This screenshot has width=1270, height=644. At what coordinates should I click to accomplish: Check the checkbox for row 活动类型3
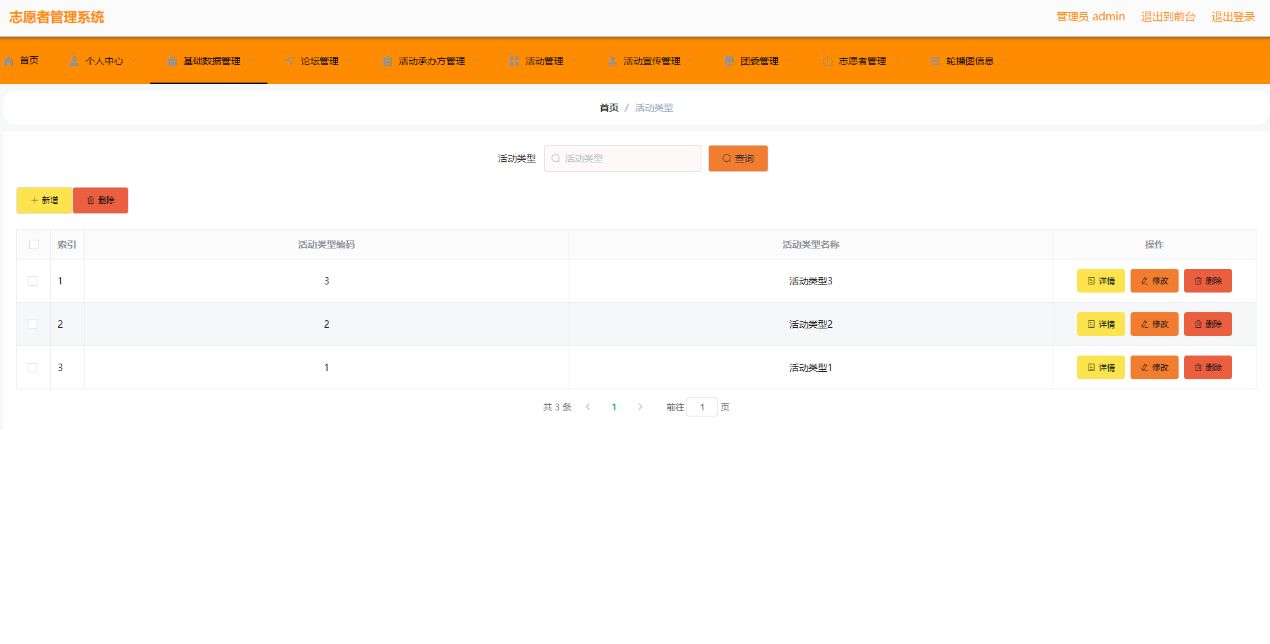[33, 281]
